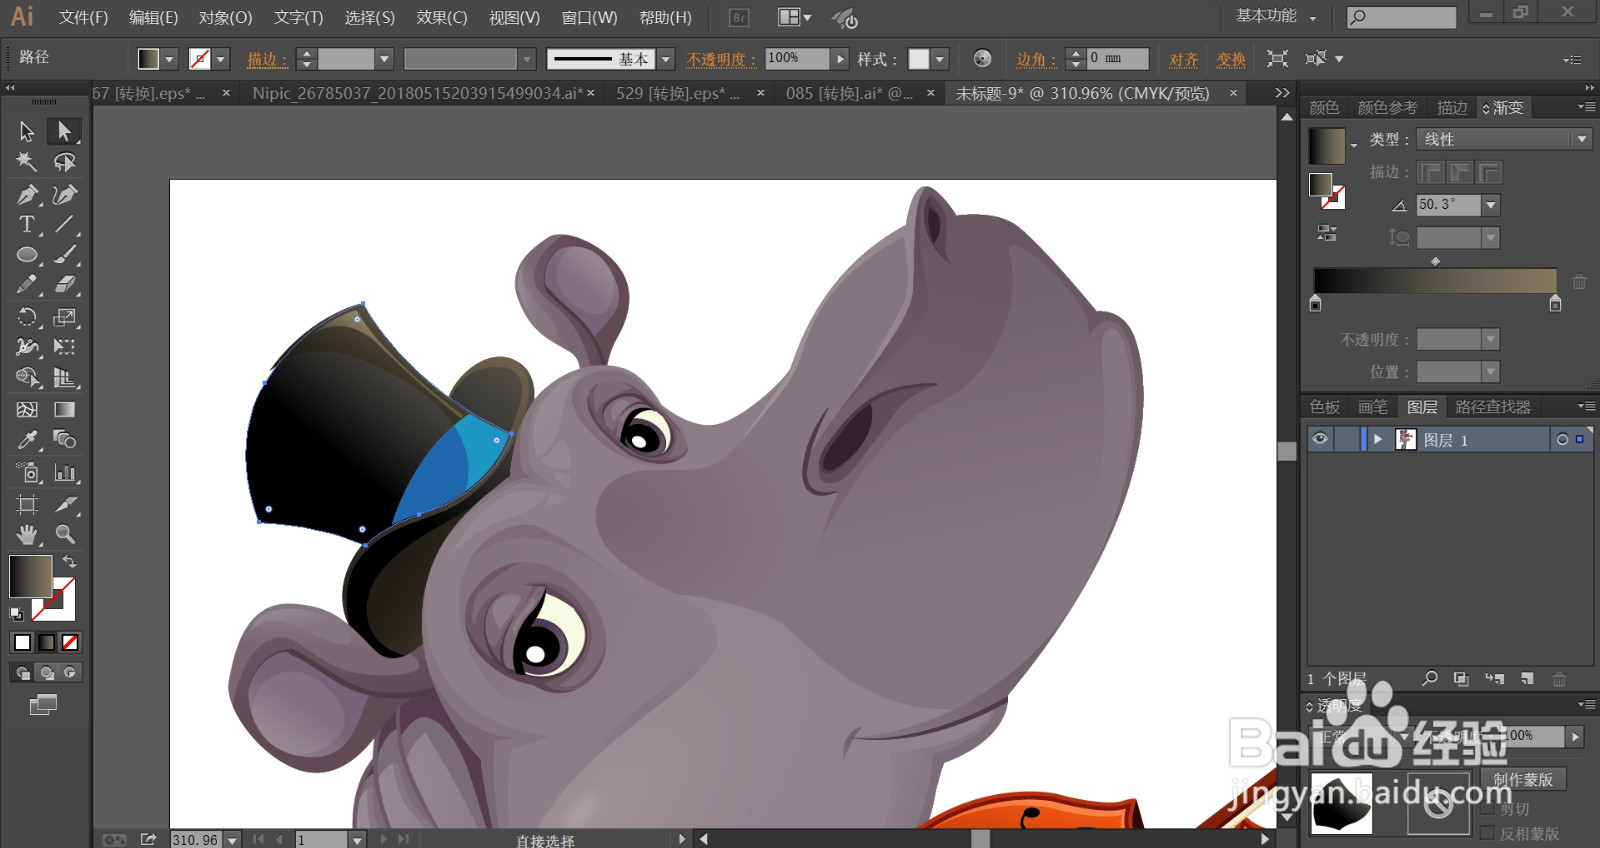Click the 边角 corners link

1036,59
